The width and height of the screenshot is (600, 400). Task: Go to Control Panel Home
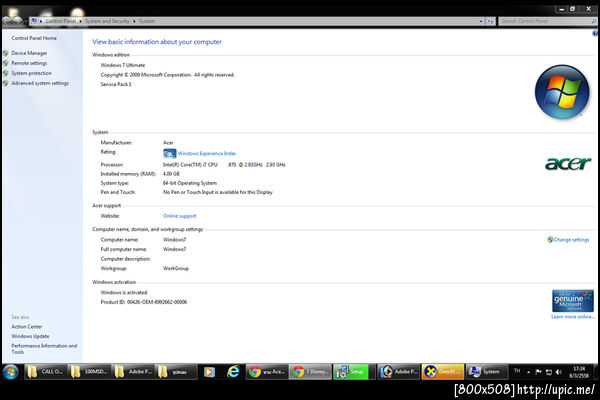pos(34,38)
